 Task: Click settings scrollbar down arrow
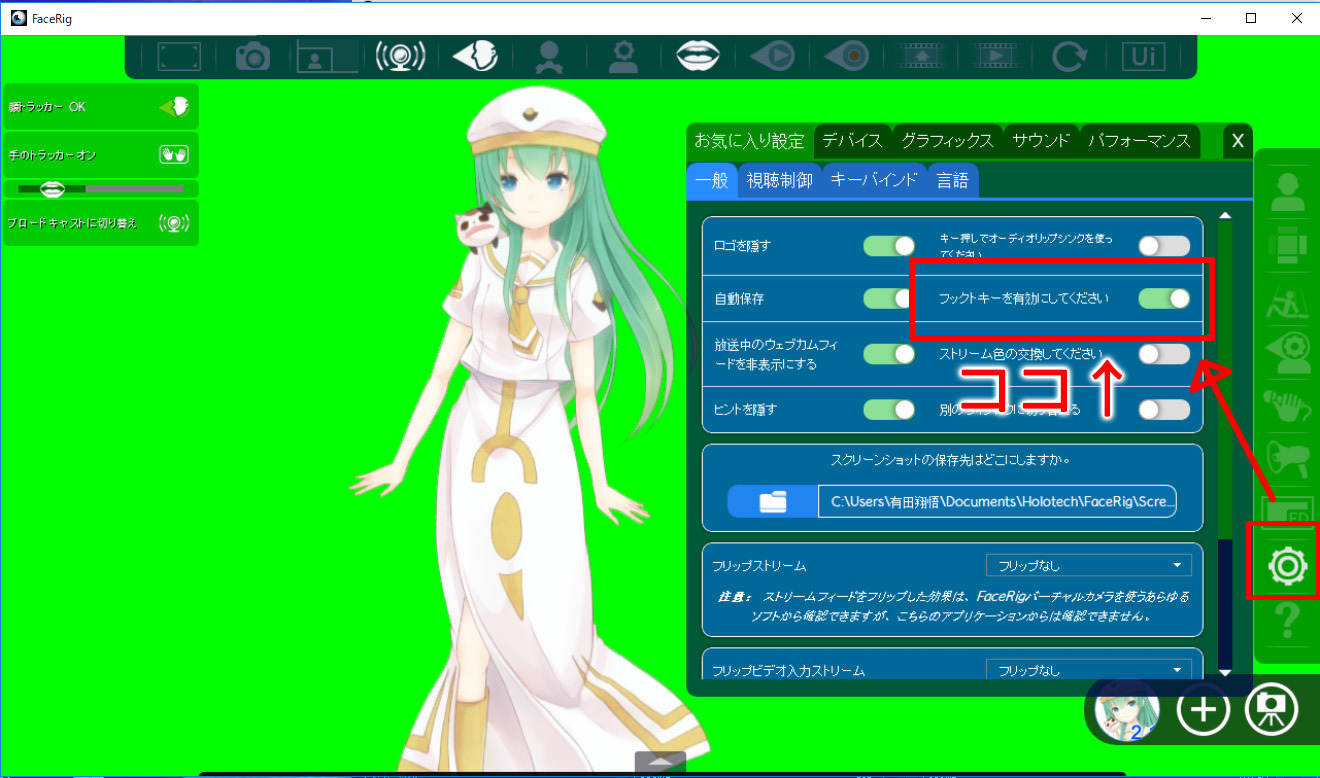tap(1225, 673)
